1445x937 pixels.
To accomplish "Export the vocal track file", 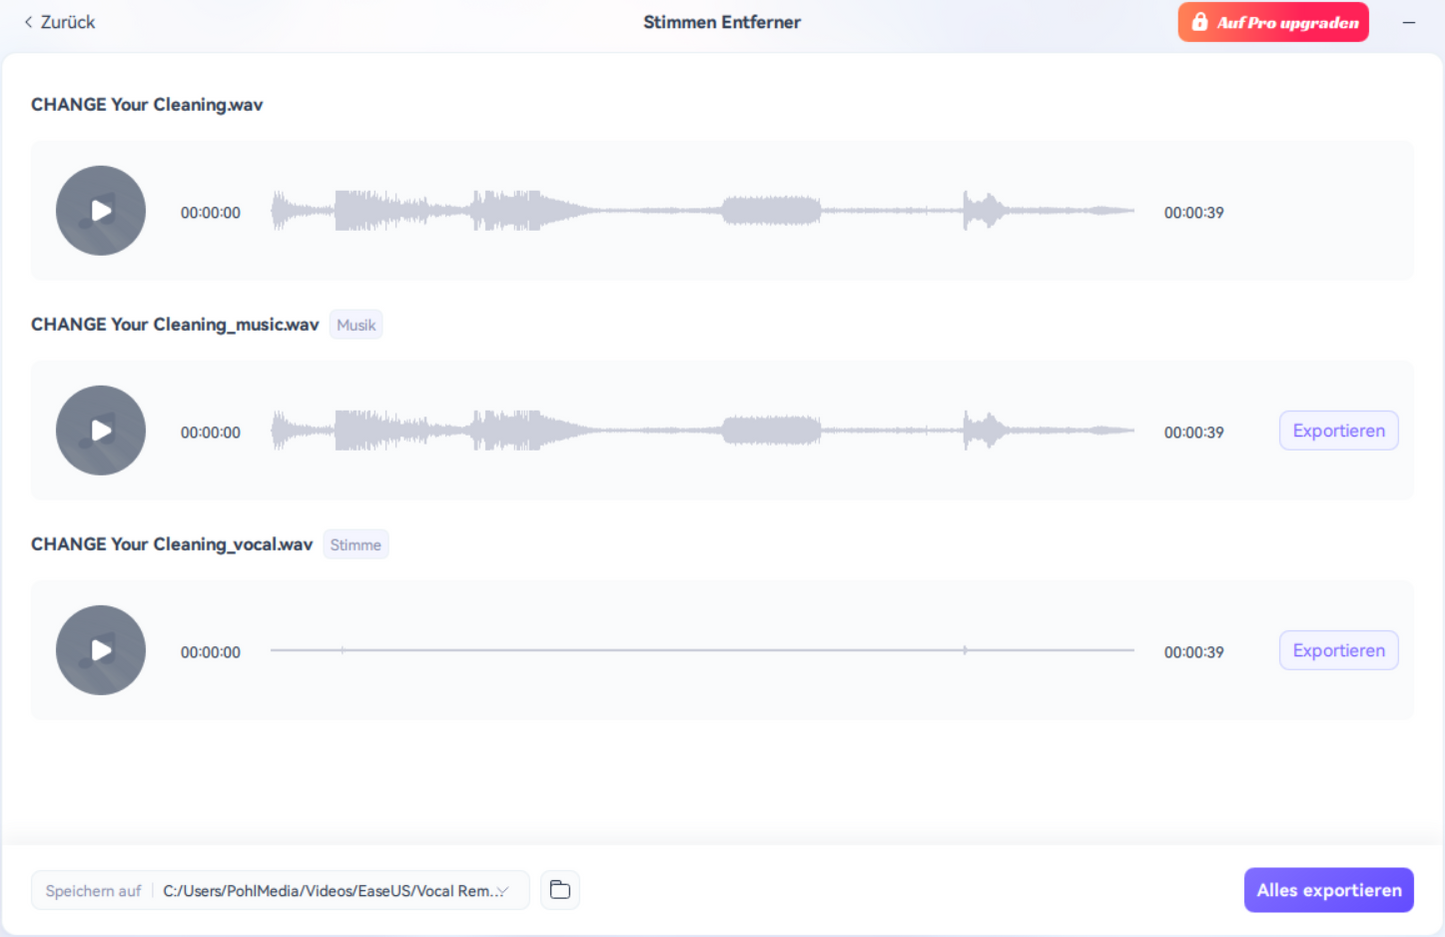I will [1338, 651].
